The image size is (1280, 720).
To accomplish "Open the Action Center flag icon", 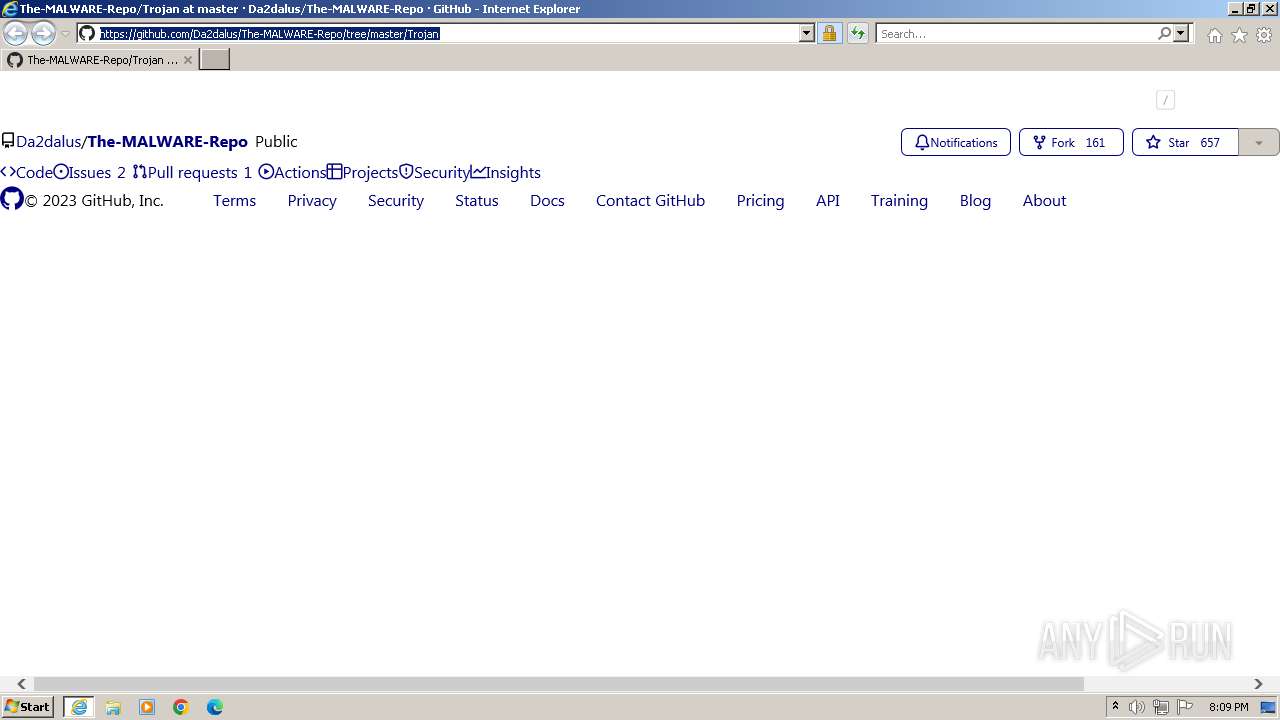I will tap(1185, 707).
